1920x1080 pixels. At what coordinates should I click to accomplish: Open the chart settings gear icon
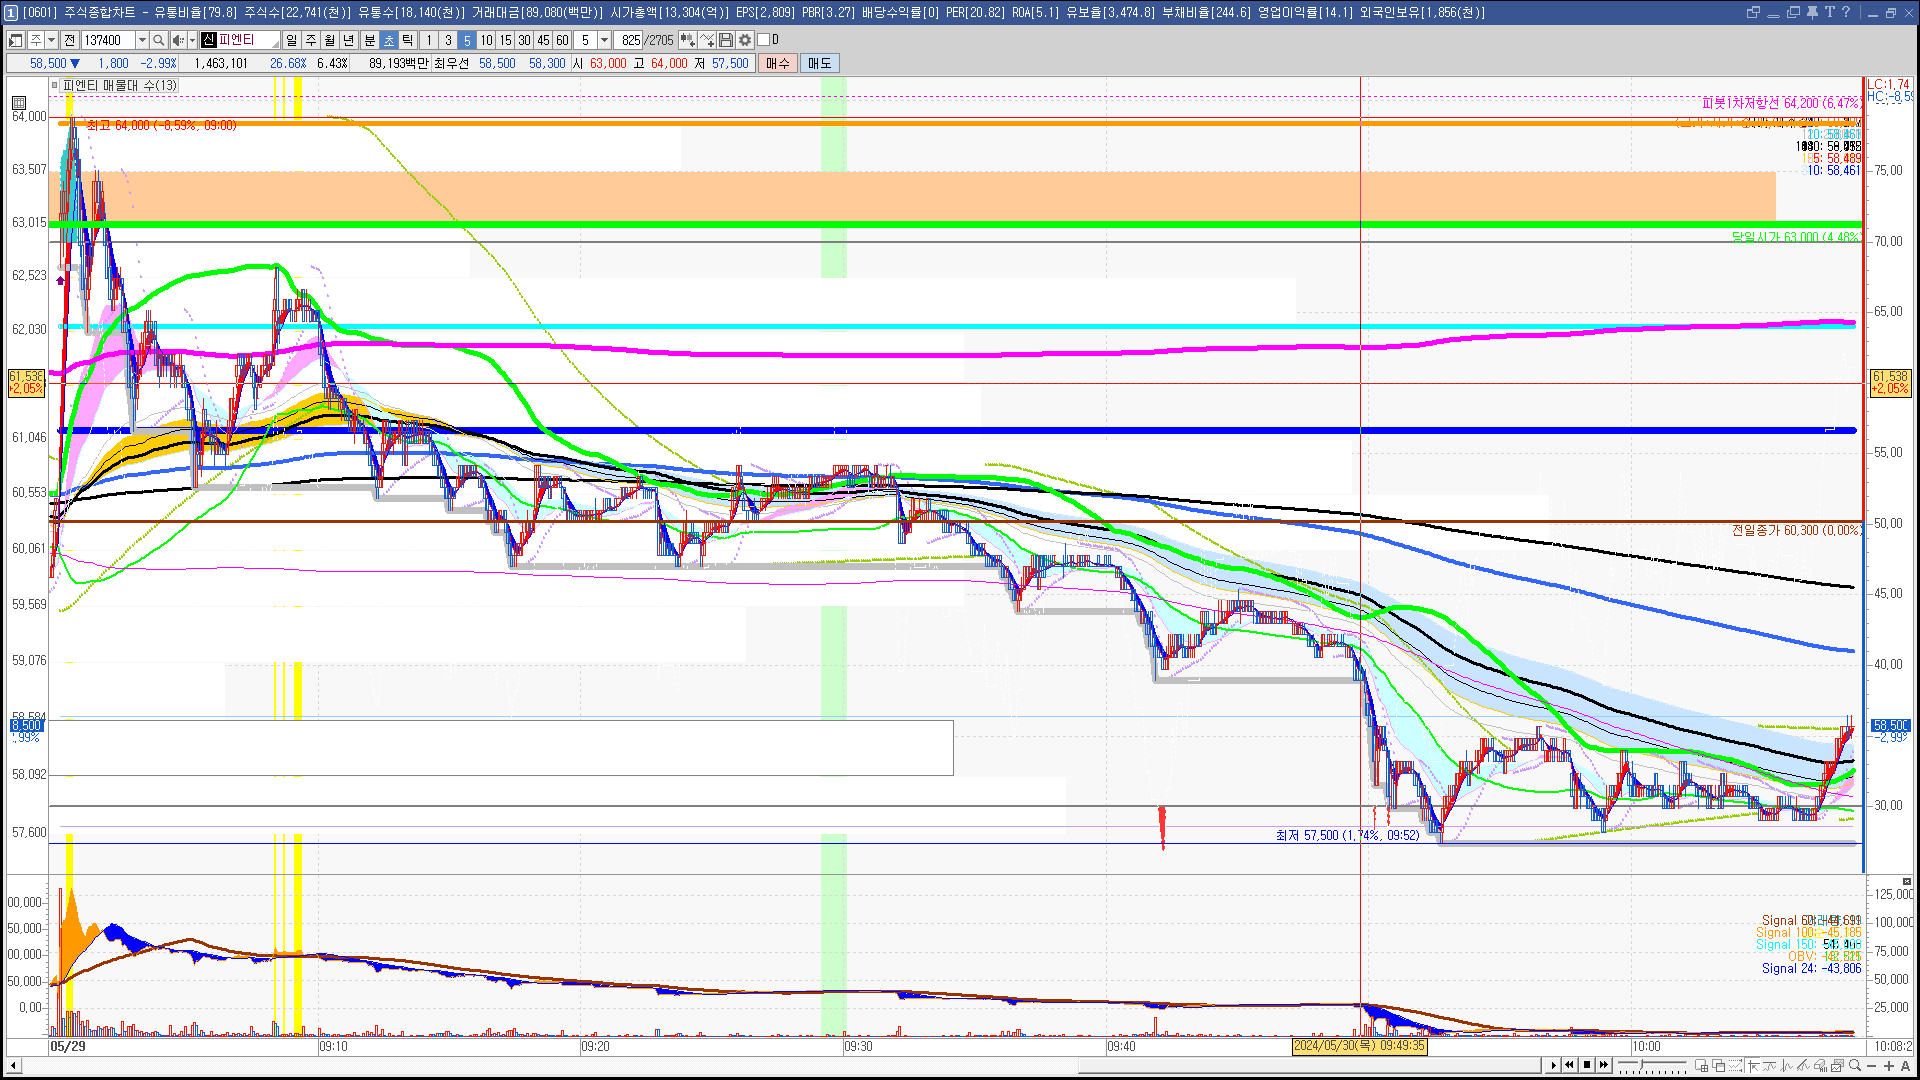point(745,40)
